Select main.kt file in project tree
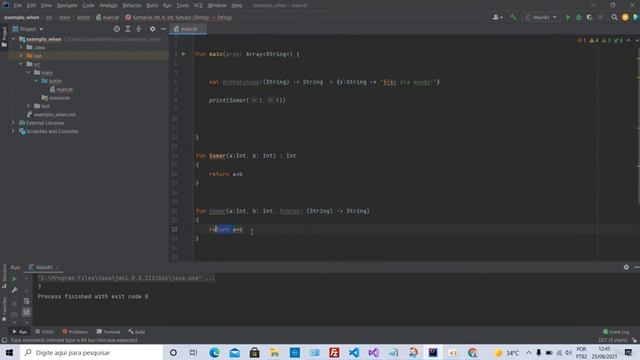Screen dimensions: 640x360 coord(61,89)
